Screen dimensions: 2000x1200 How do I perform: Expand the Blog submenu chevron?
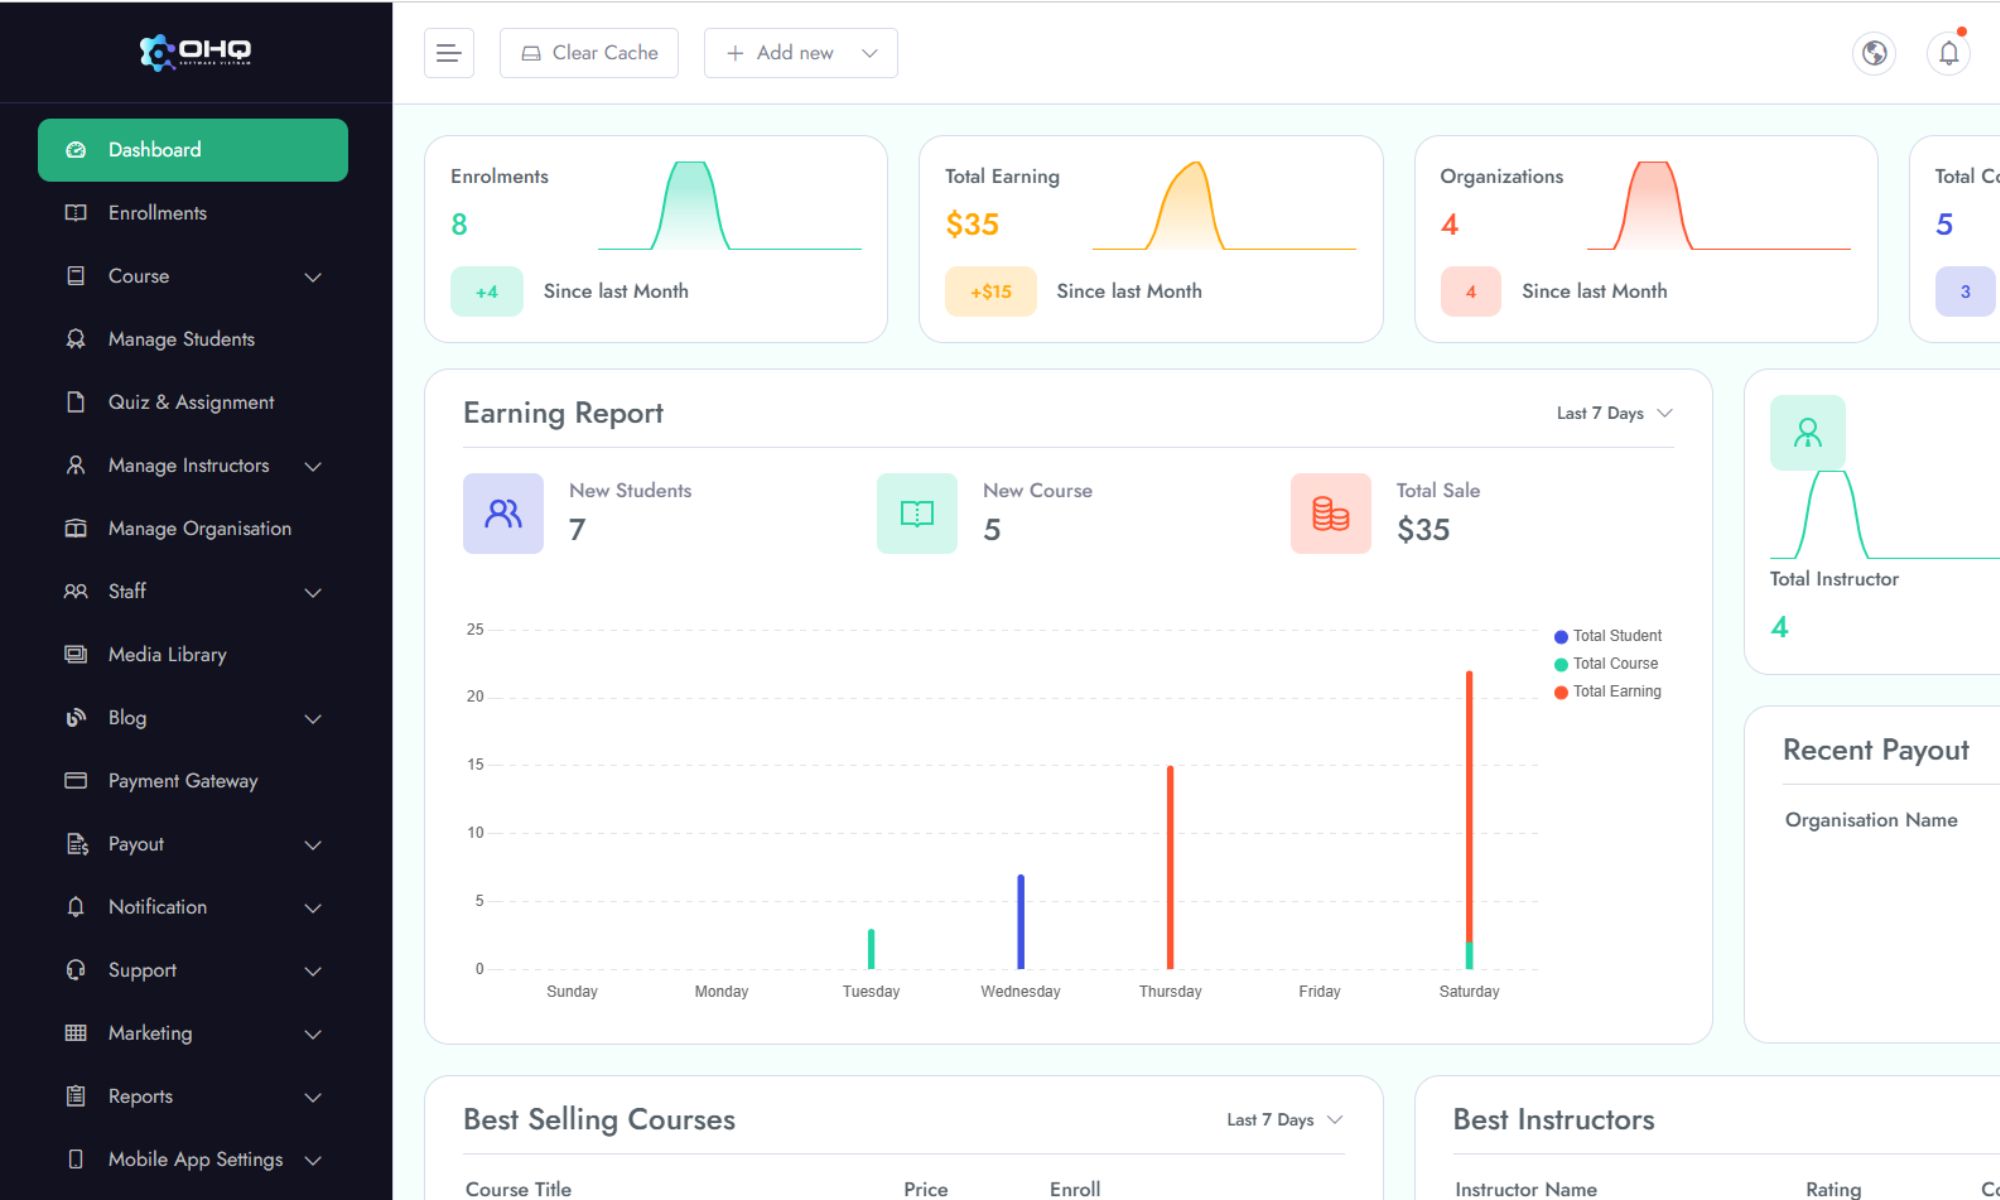[313, 718]
